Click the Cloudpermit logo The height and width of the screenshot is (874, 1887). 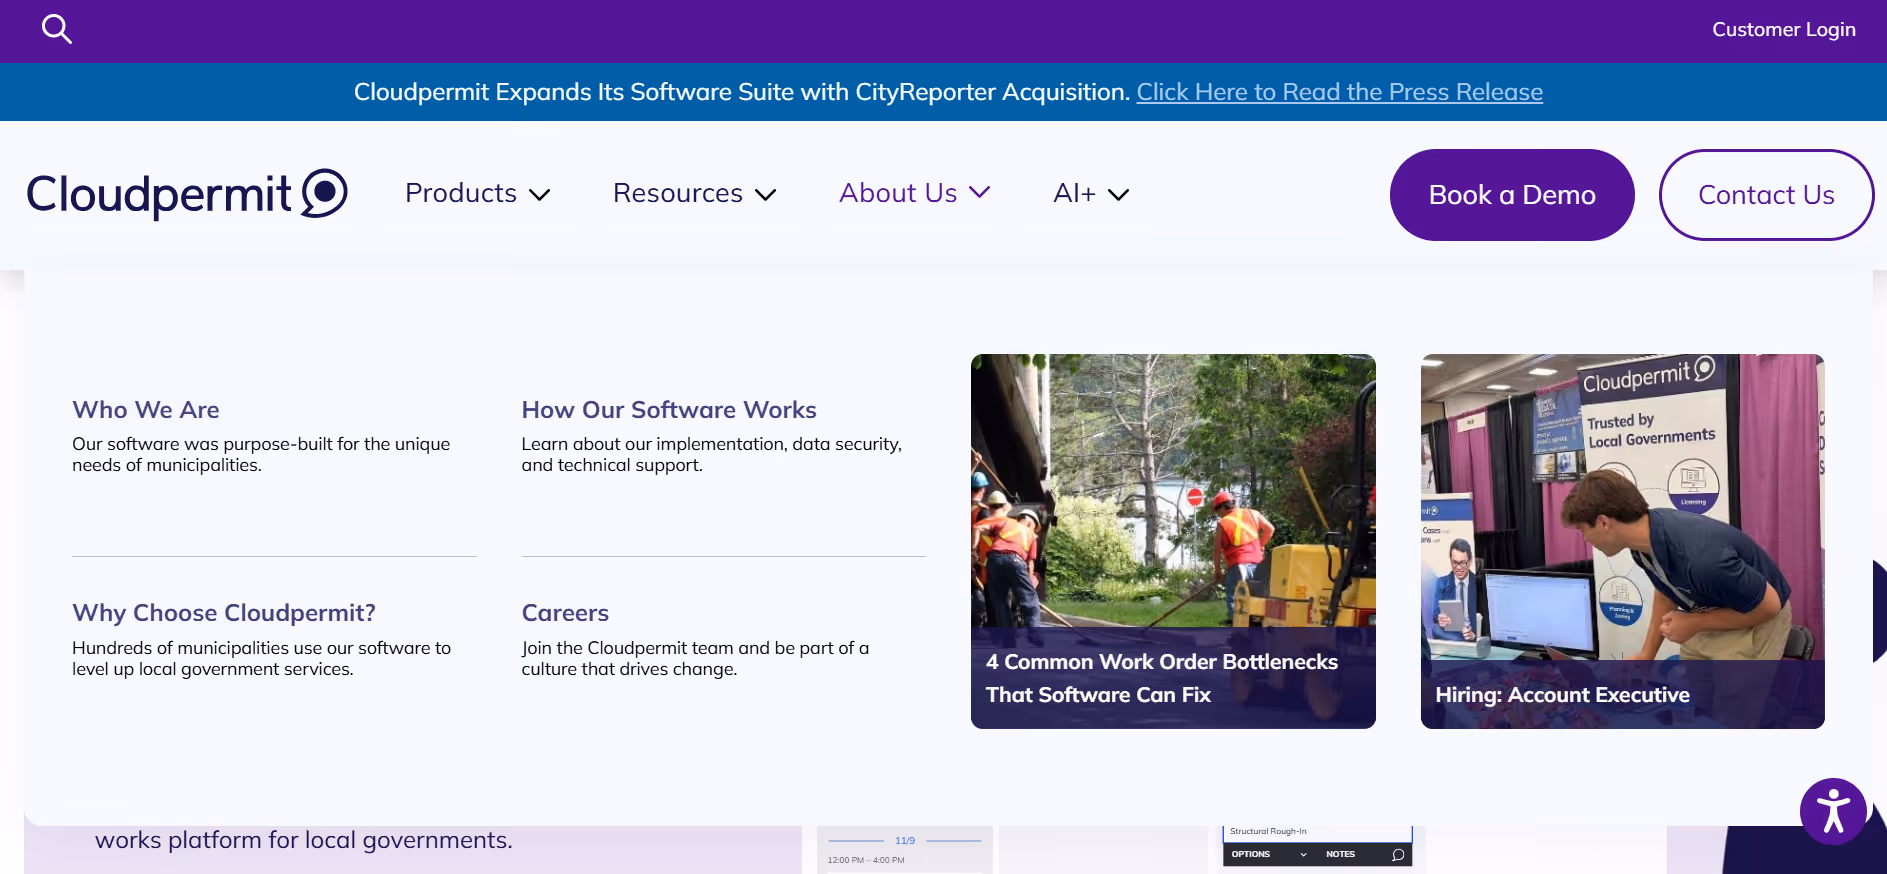[x=187, y=194]
